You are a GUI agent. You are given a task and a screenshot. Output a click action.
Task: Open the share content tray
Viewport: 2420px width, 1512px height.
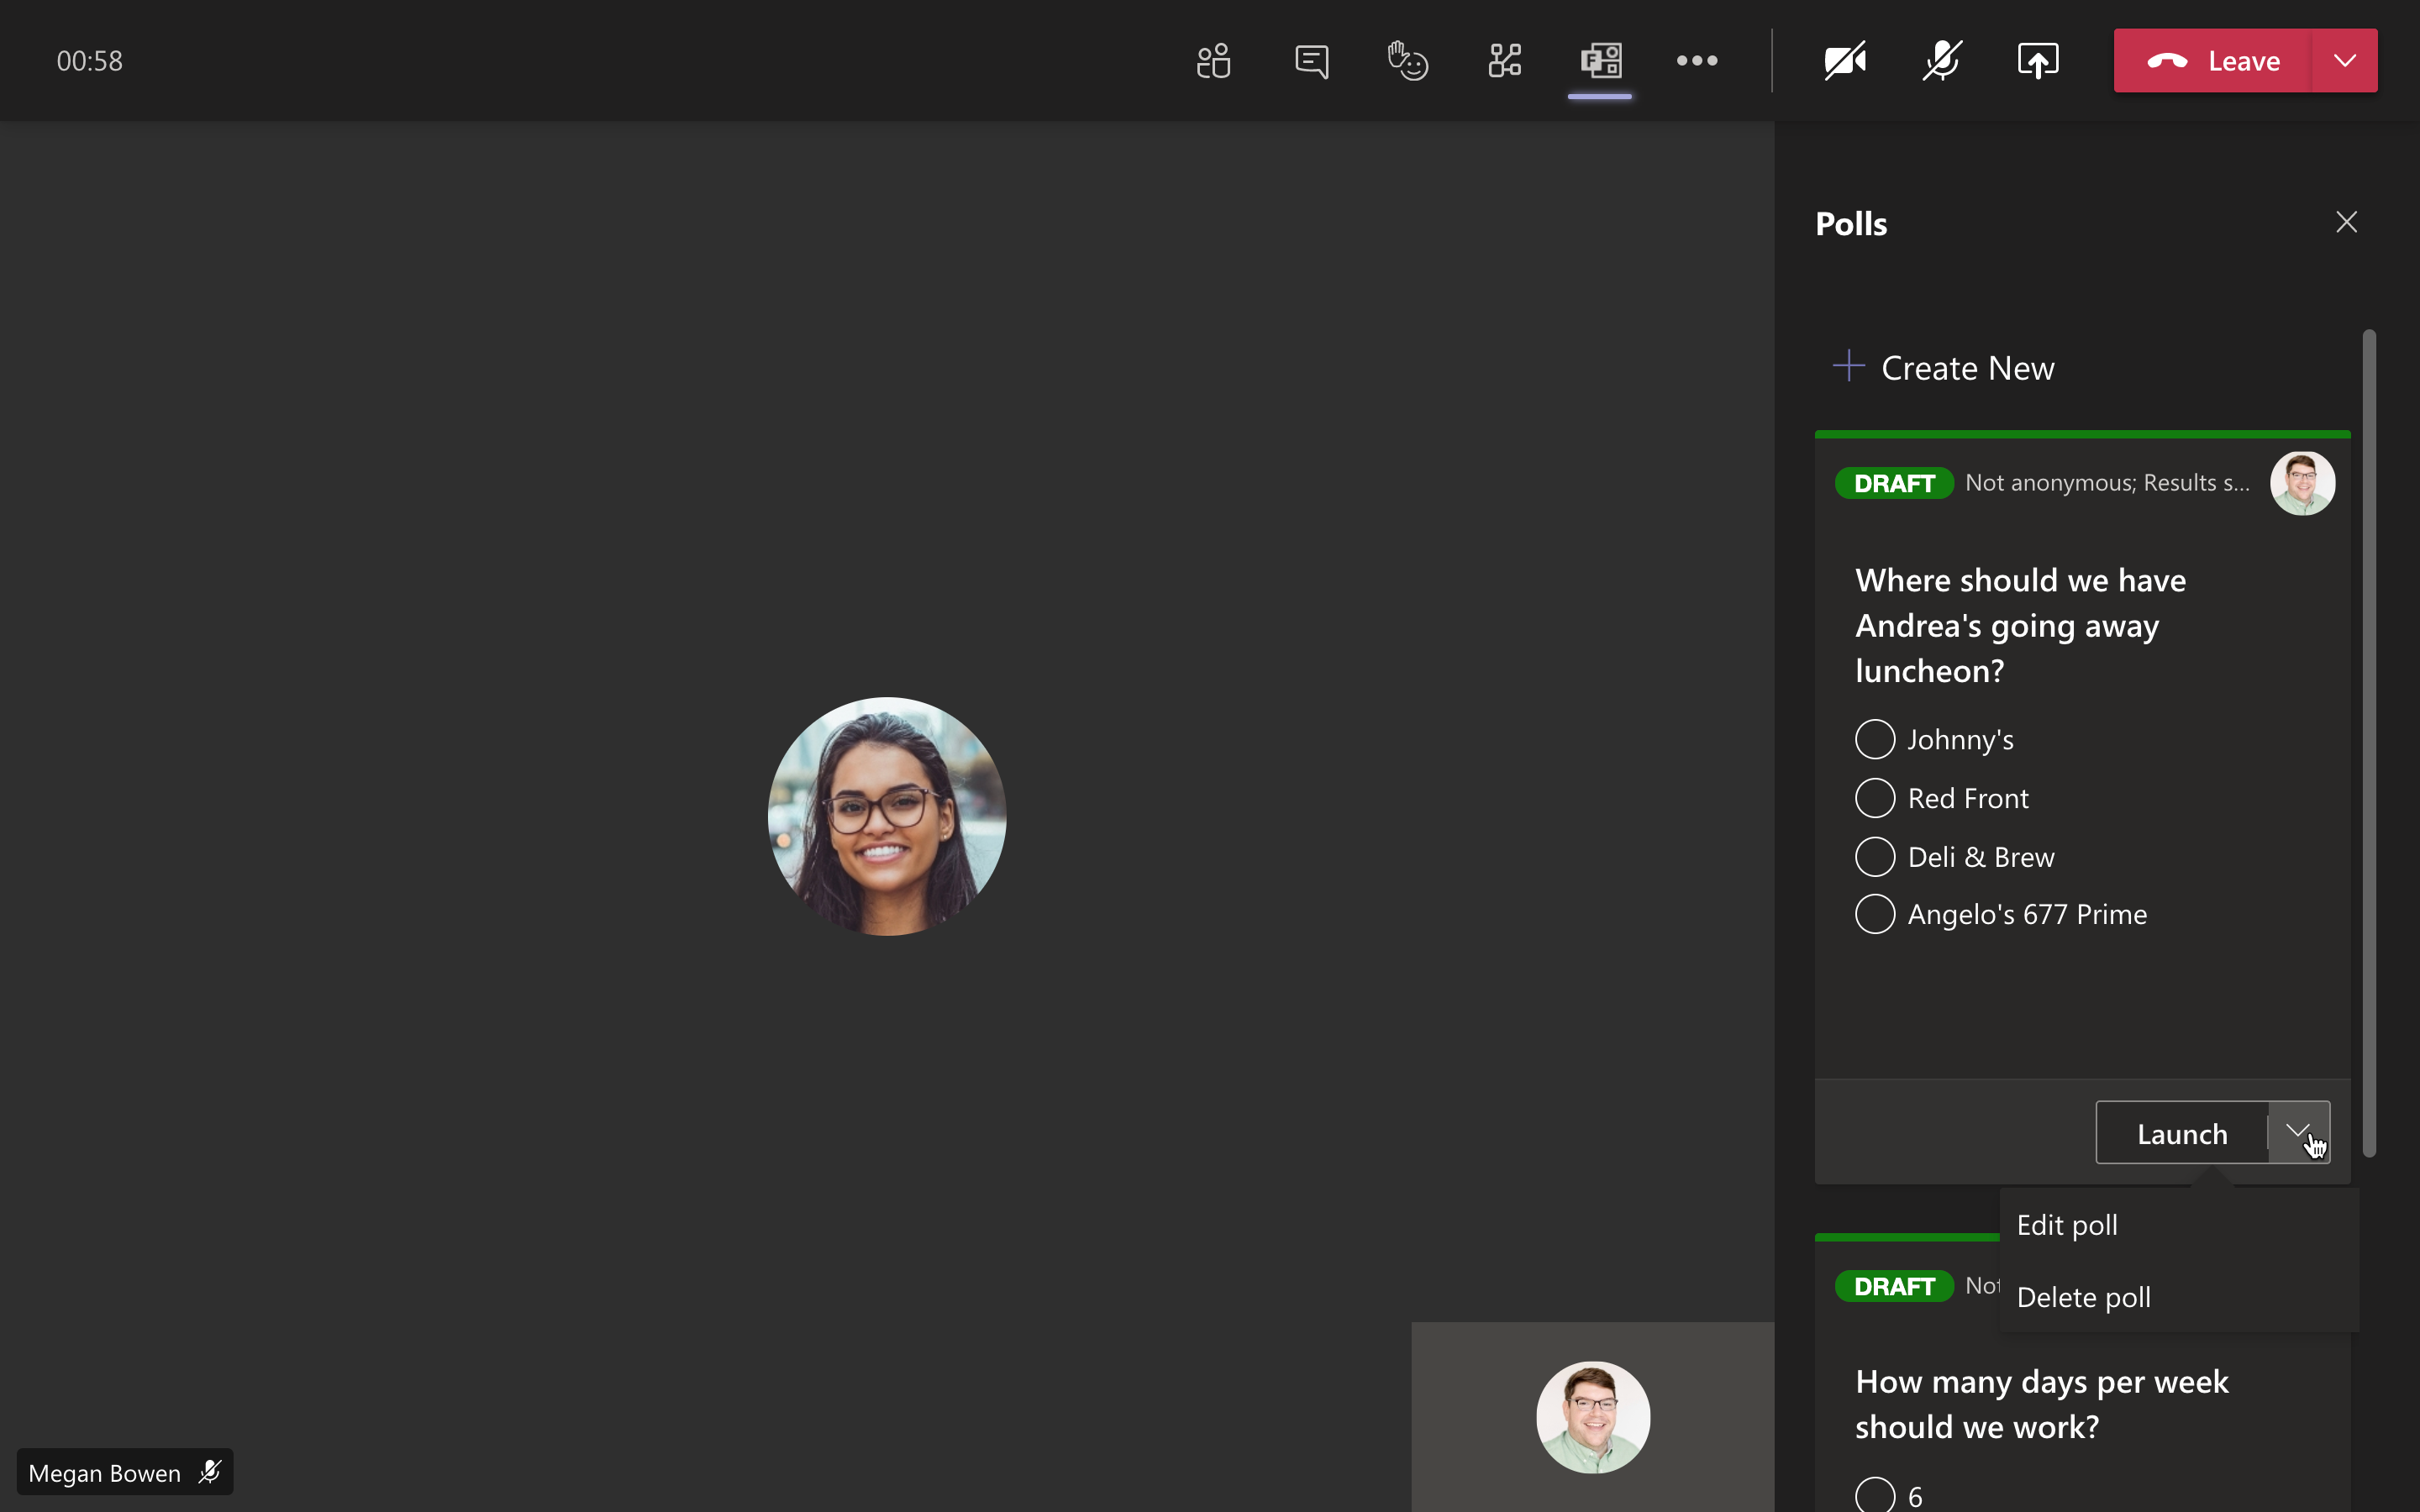(x=2037, y=61)
